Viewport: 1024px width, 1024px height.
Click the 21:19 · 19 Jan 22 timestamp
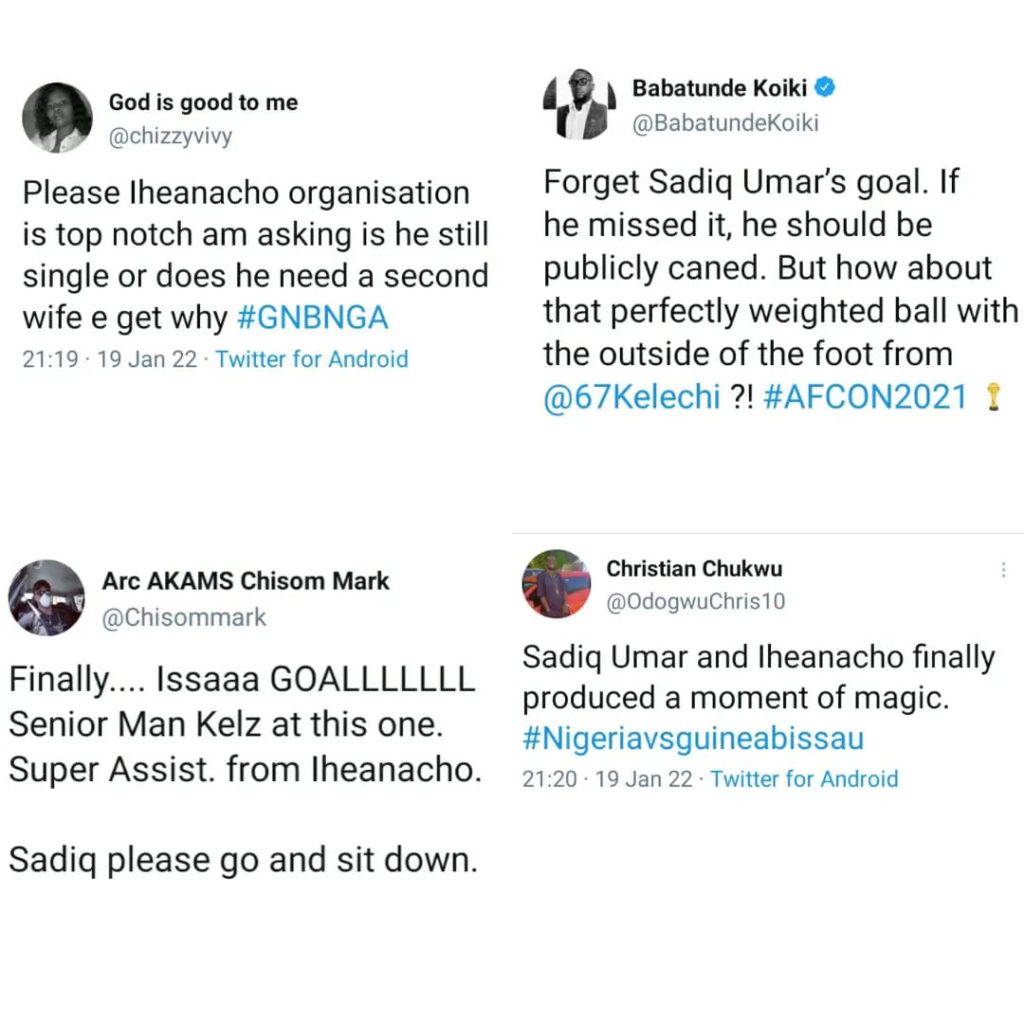pyautogui.click(x=110, y=359)
